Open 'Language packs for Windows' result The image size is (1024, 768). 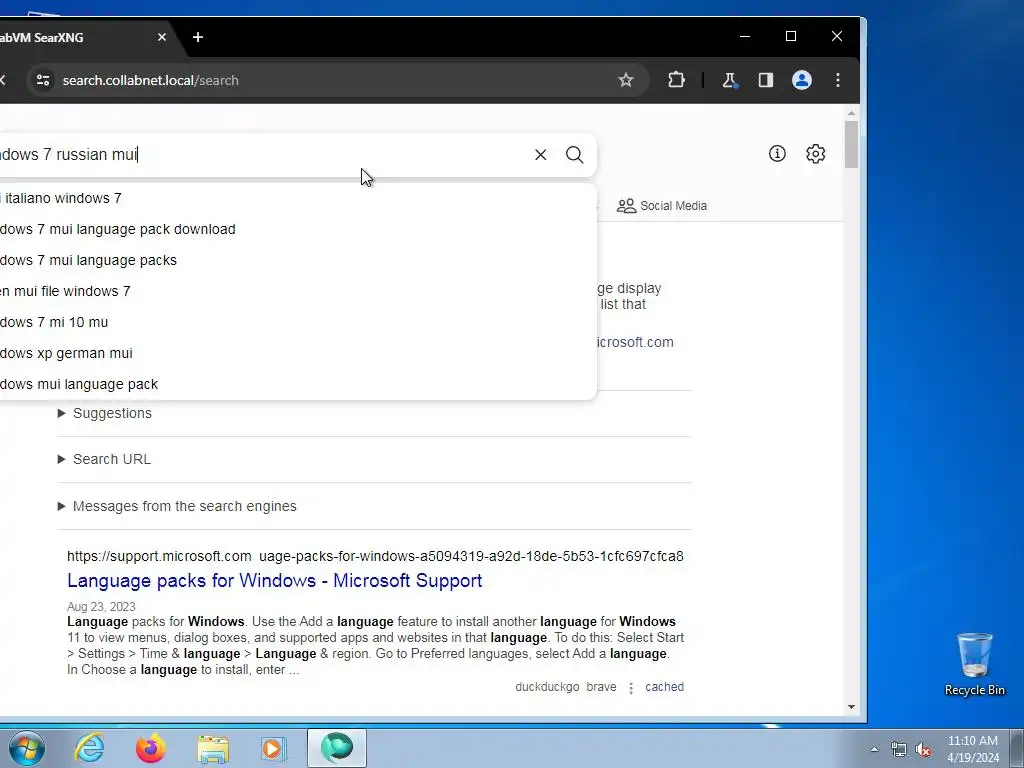tap(274, 580)
